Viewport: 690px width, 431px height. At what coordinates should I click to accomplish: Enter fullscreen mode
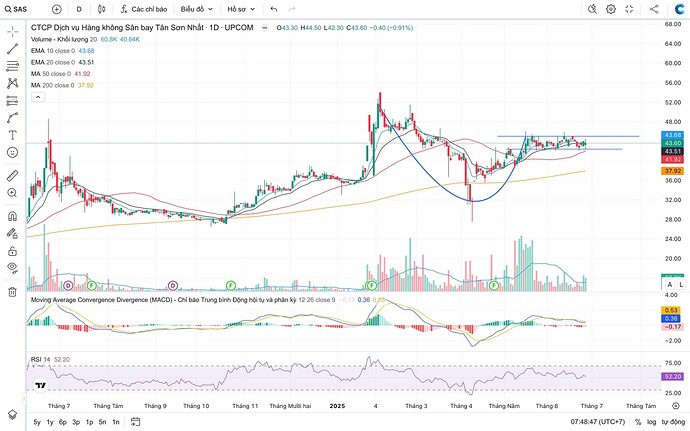(x=629, y=9)
